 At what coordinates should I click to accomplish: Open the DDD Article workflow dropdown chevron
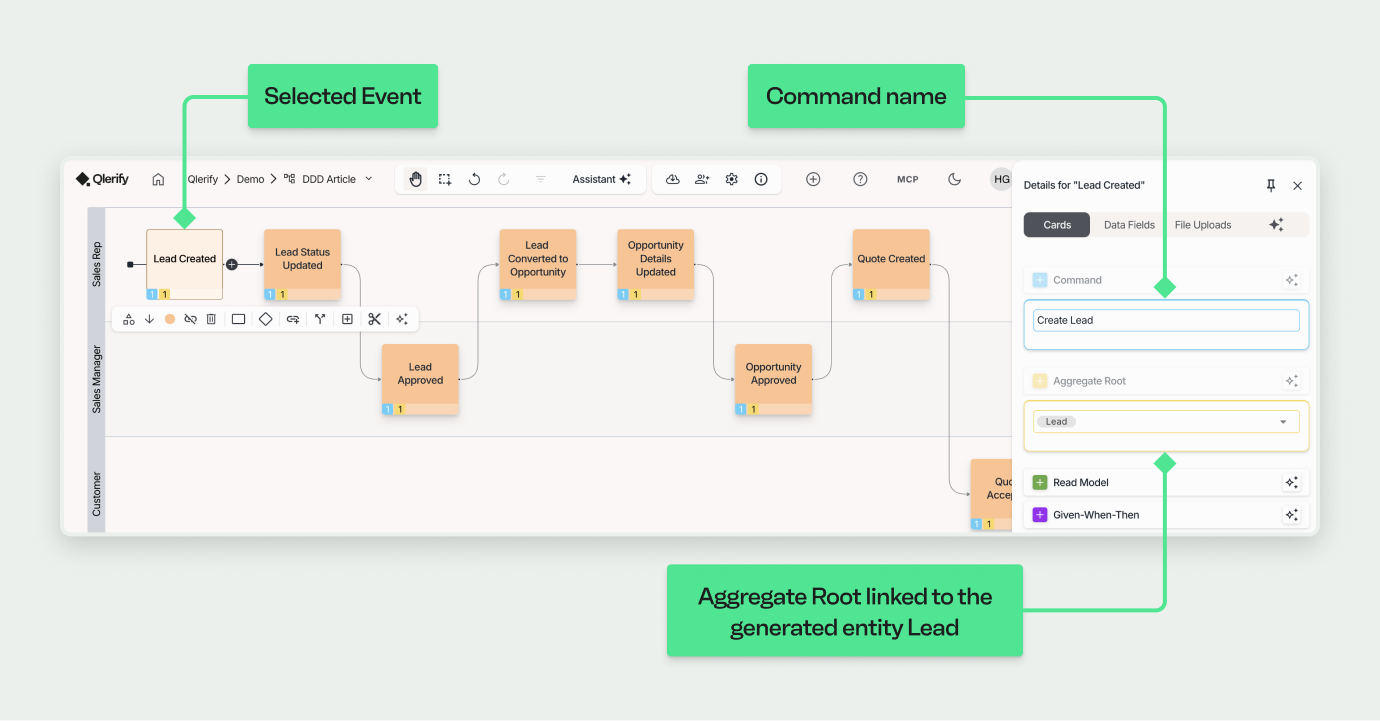tap(368, 179)
